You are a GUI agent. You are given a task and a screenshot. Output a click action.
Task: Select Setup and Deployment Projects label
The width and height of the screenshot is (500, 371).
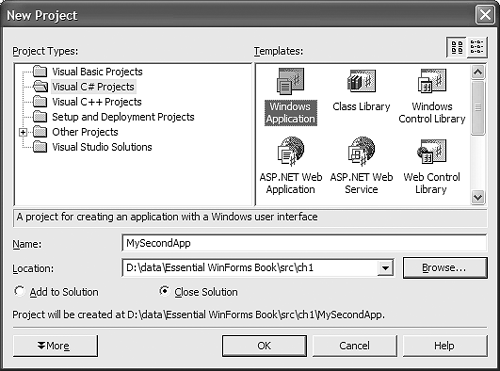click(123, 117)
